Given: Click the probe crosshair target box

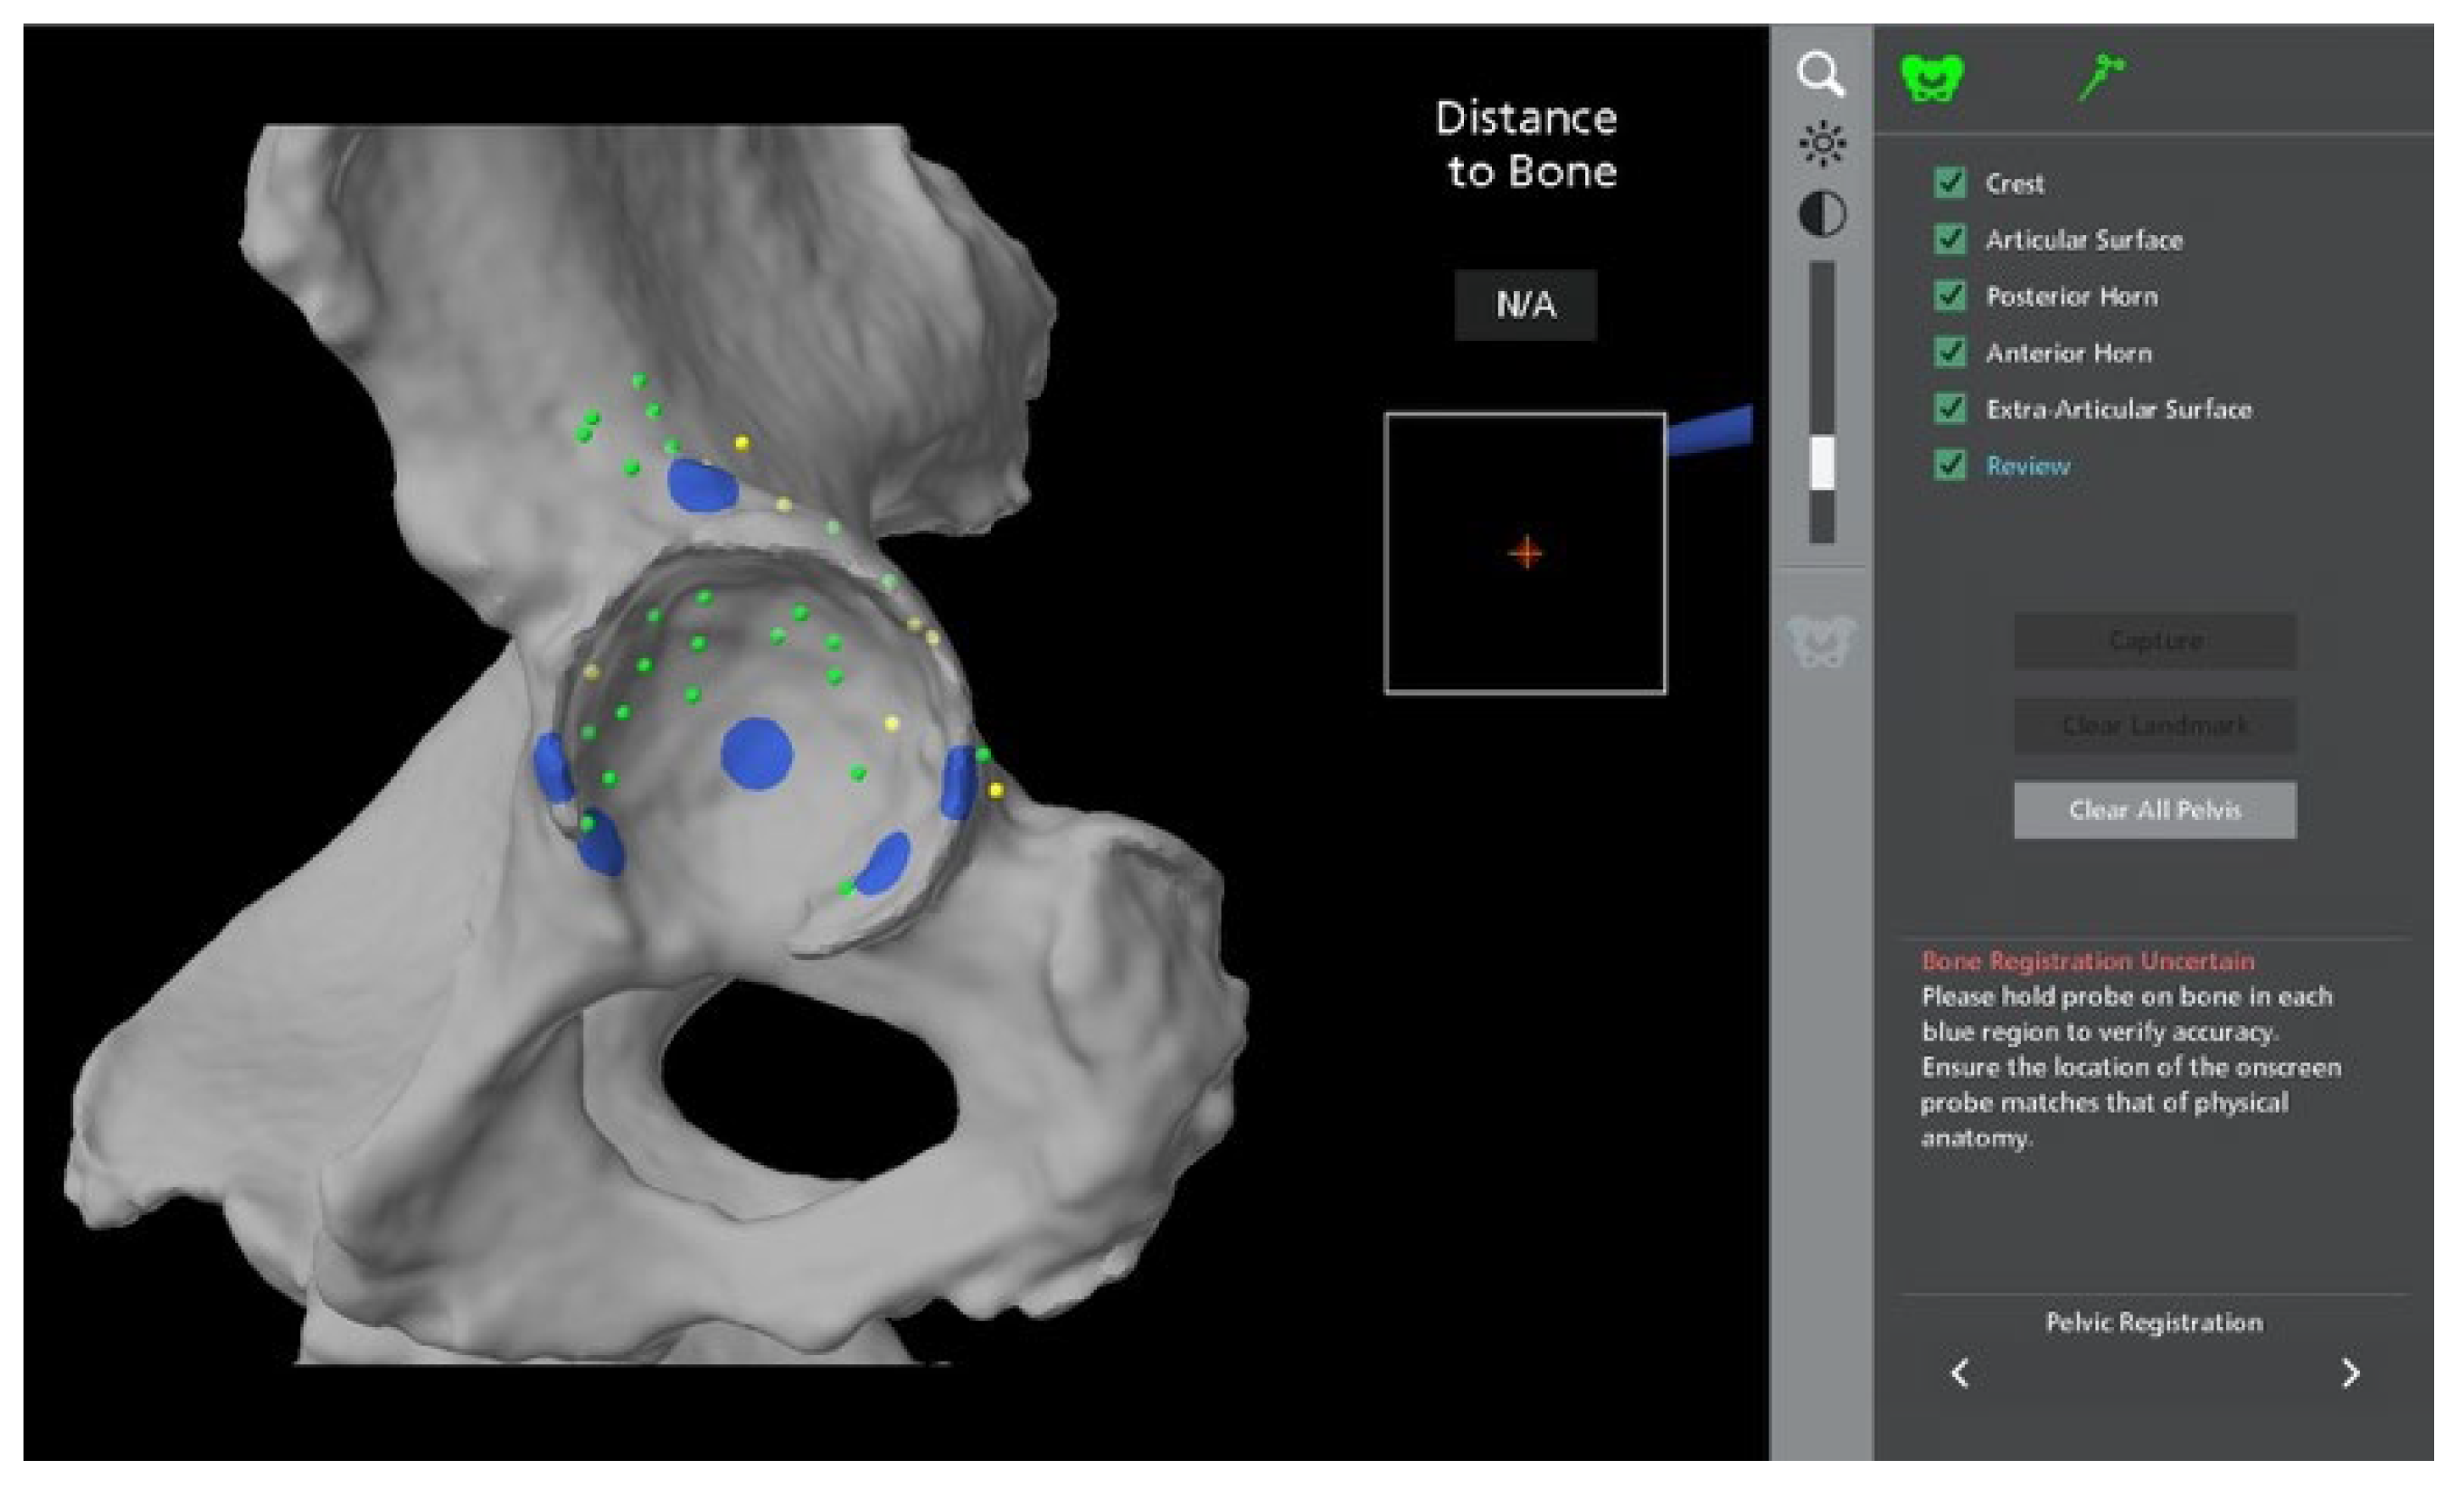Looking at the screenshot, I should 1525,552.
